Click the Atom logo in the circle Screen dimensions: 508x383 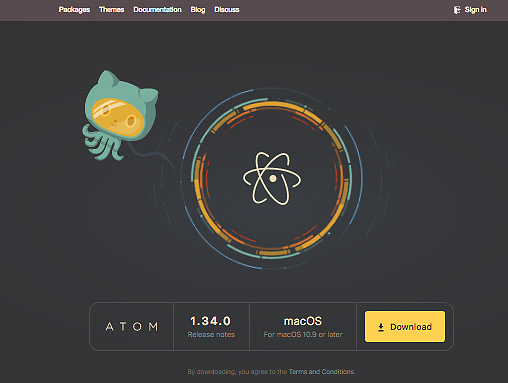272,178
